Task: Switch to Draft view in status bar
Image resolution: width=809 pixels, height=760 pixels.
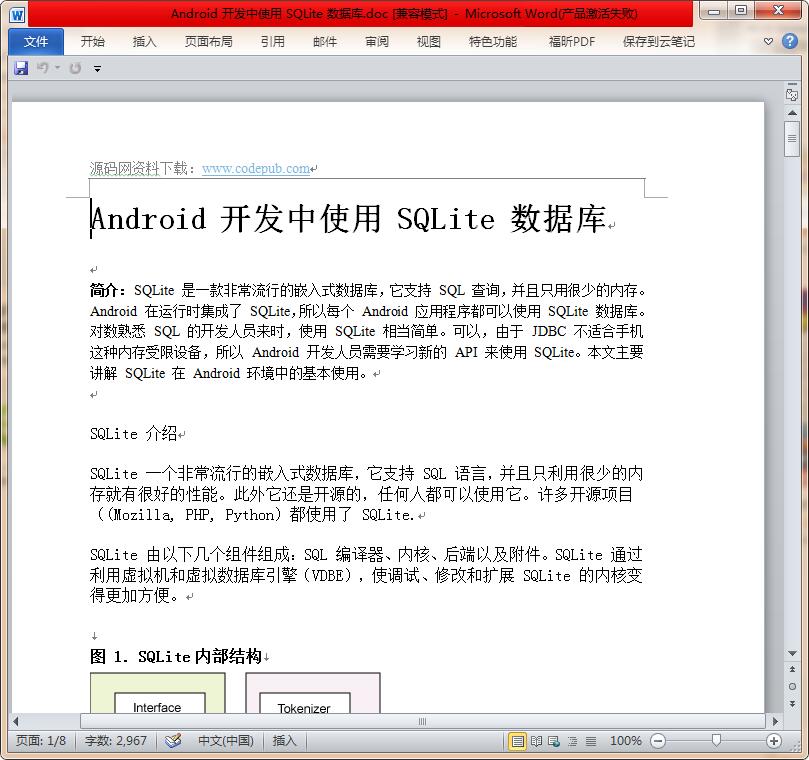Action: coord(590,741)
